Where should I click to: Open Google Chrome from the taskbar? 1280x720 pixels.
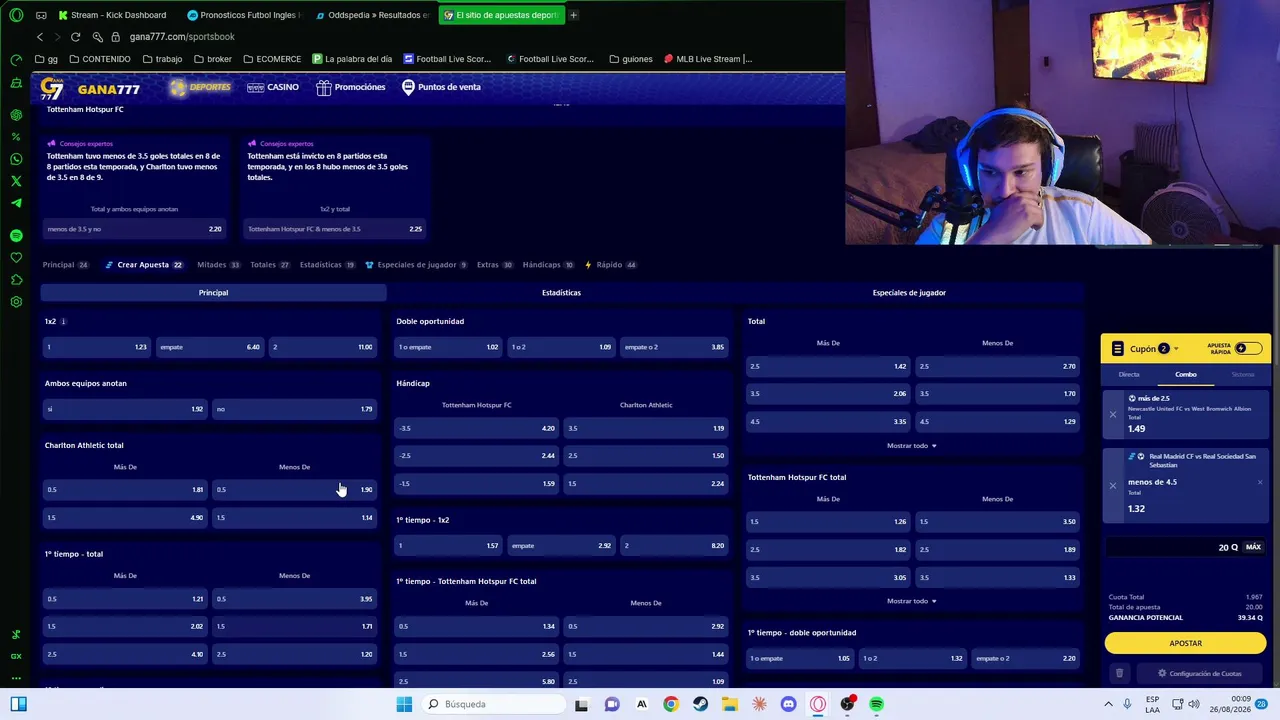coord(671,704)
